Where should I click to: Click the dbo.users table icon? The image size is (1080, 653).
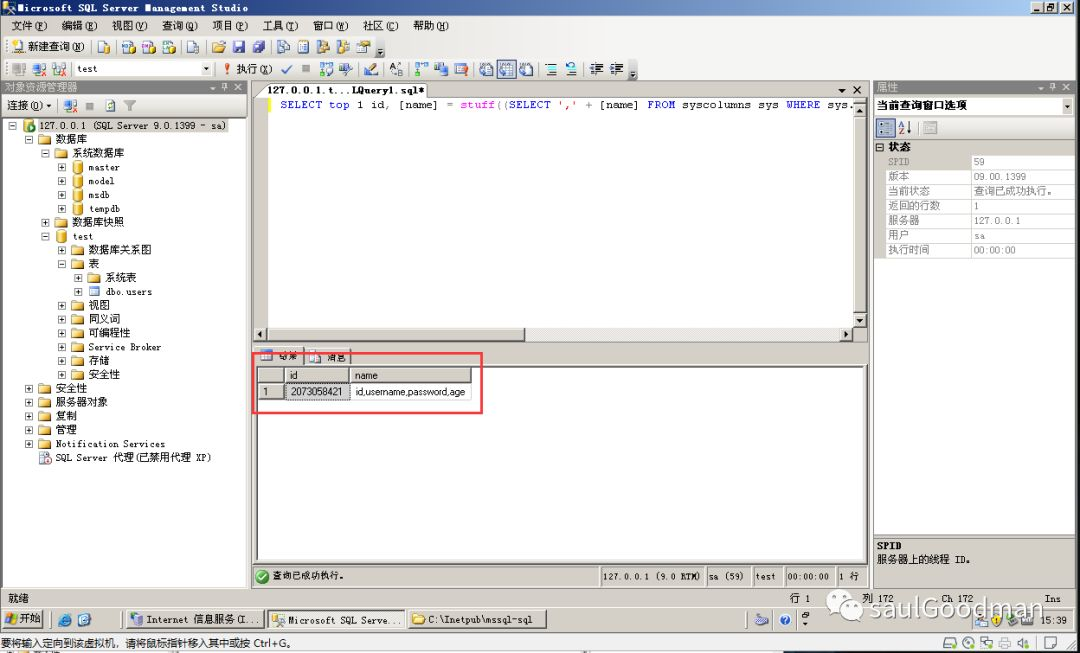tap(94, 291)
